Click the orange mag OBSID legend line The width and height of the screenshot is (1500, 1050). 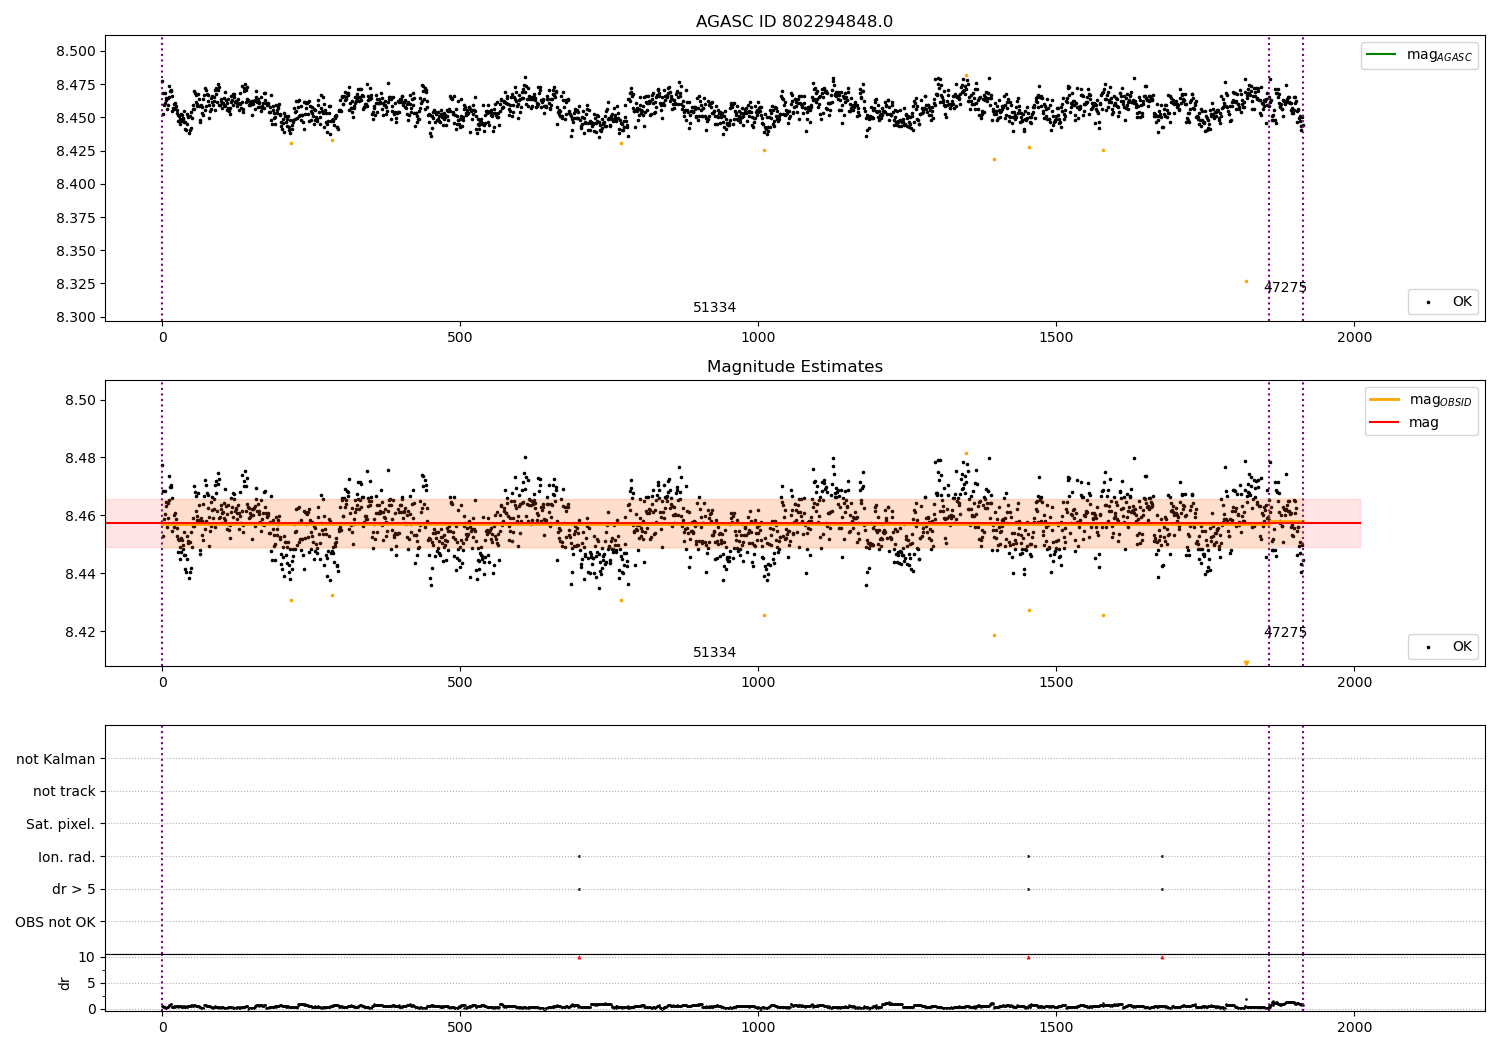(1384, 400)
